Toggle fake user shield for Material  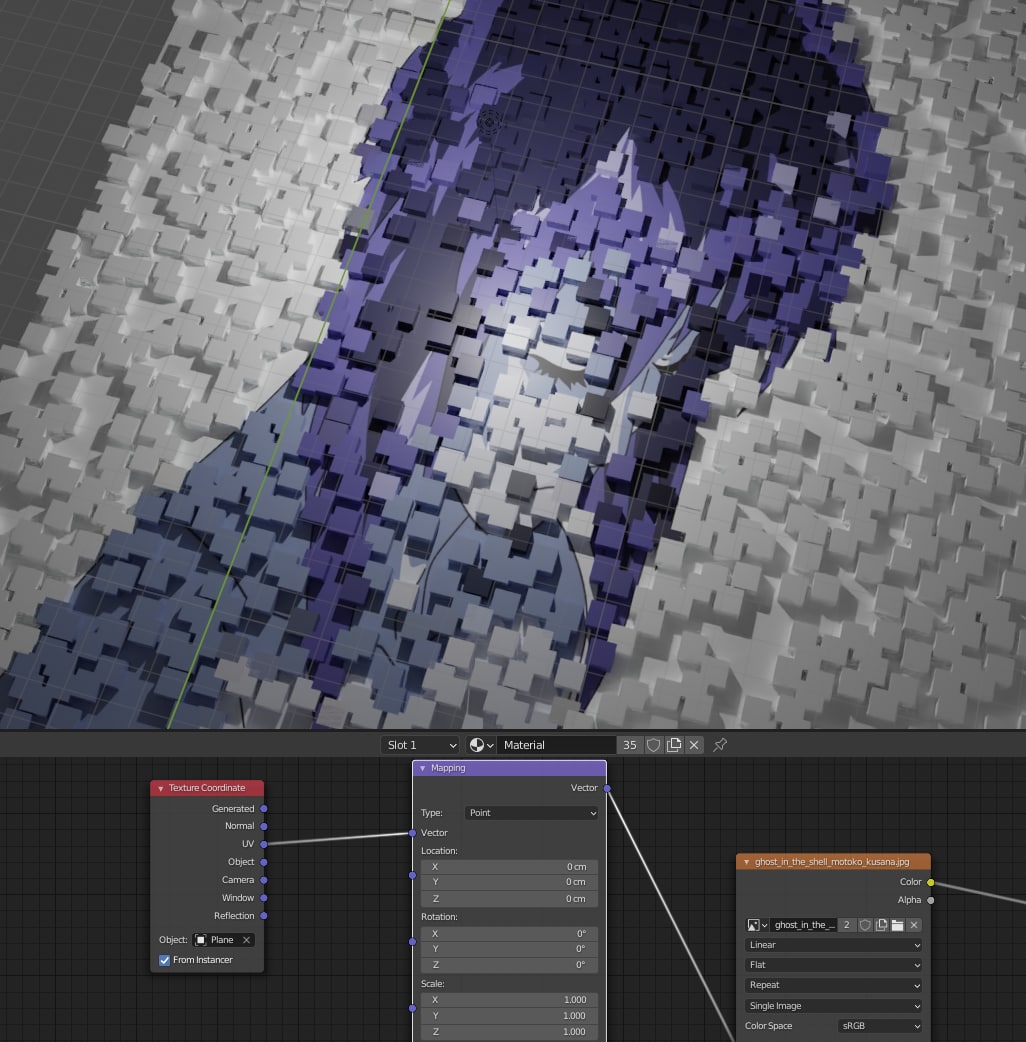(653, 745)
